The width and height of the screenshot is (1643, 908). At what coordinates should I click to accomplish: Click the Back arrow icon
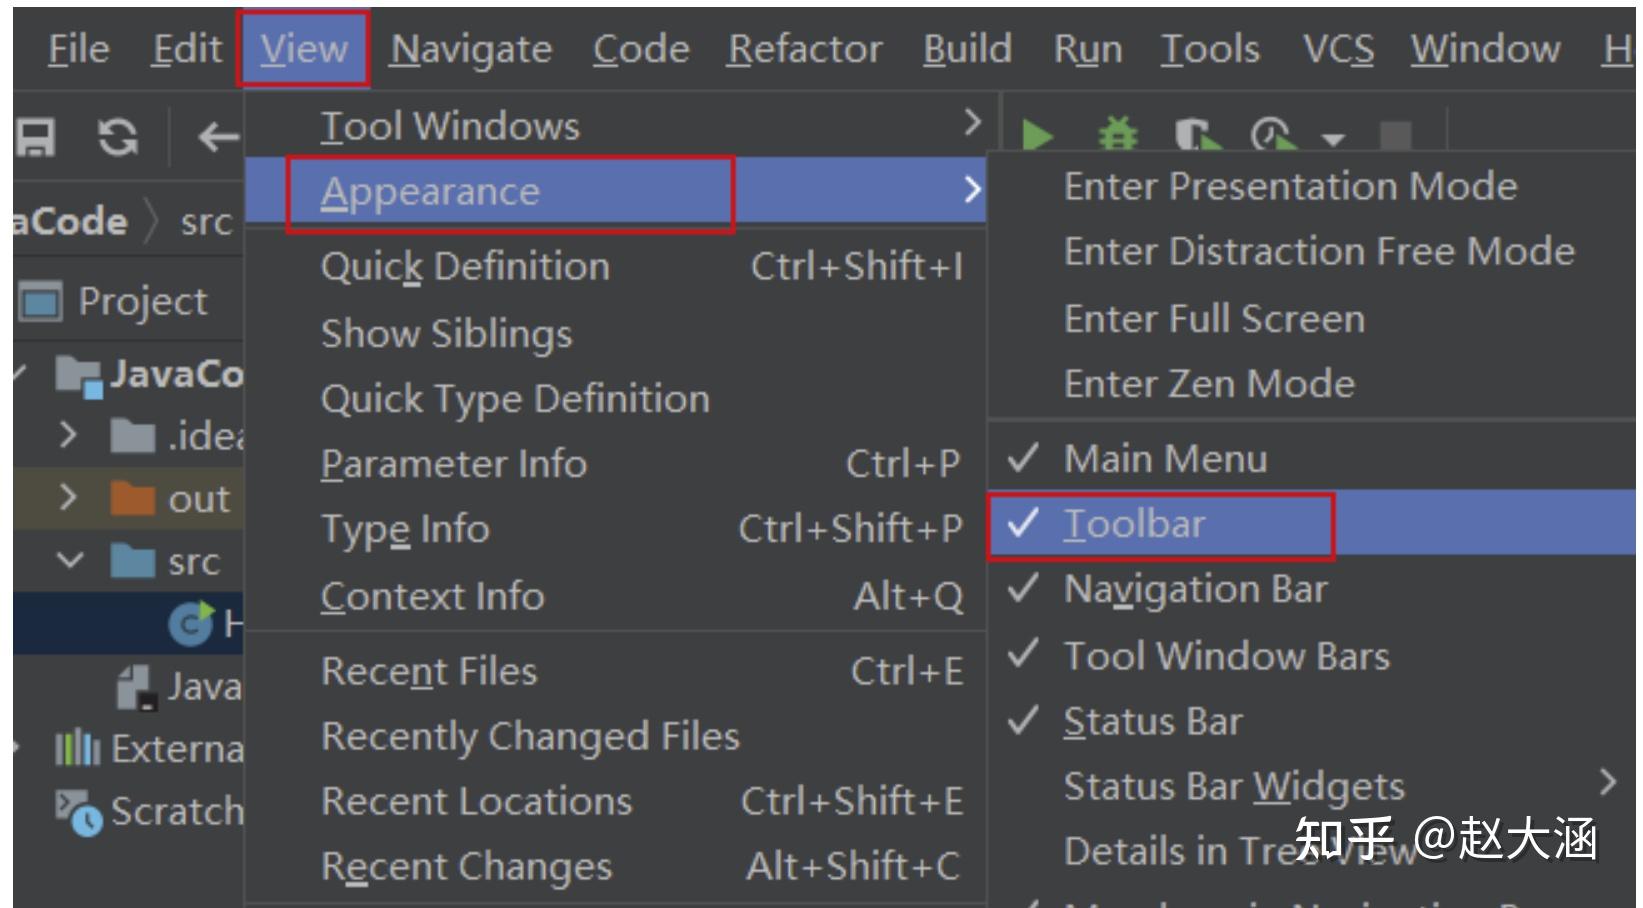click(x=217, y=136)
